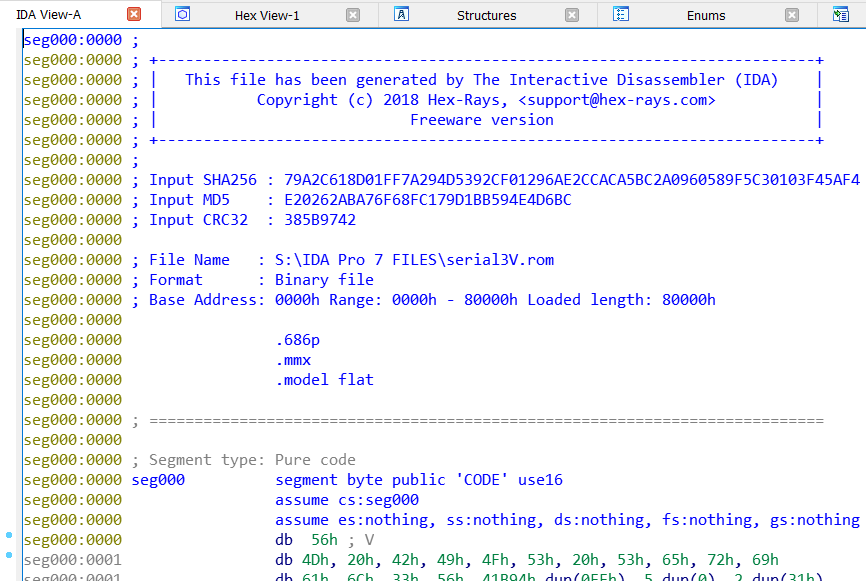Click the 'This file has been generated' banner line
This screenshot has width=866, height=581.
coord(481,80)
